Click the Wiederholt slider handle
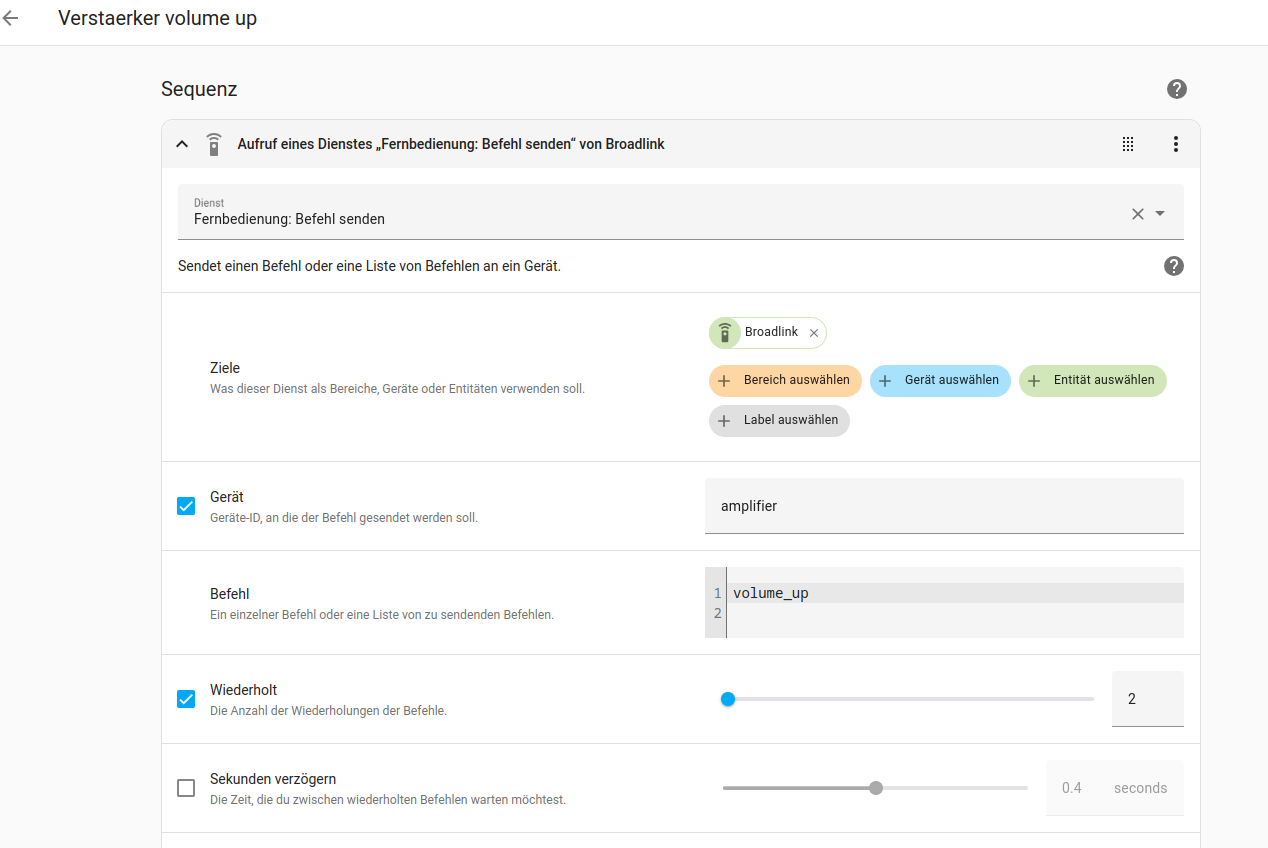 (x=728, y=699)
